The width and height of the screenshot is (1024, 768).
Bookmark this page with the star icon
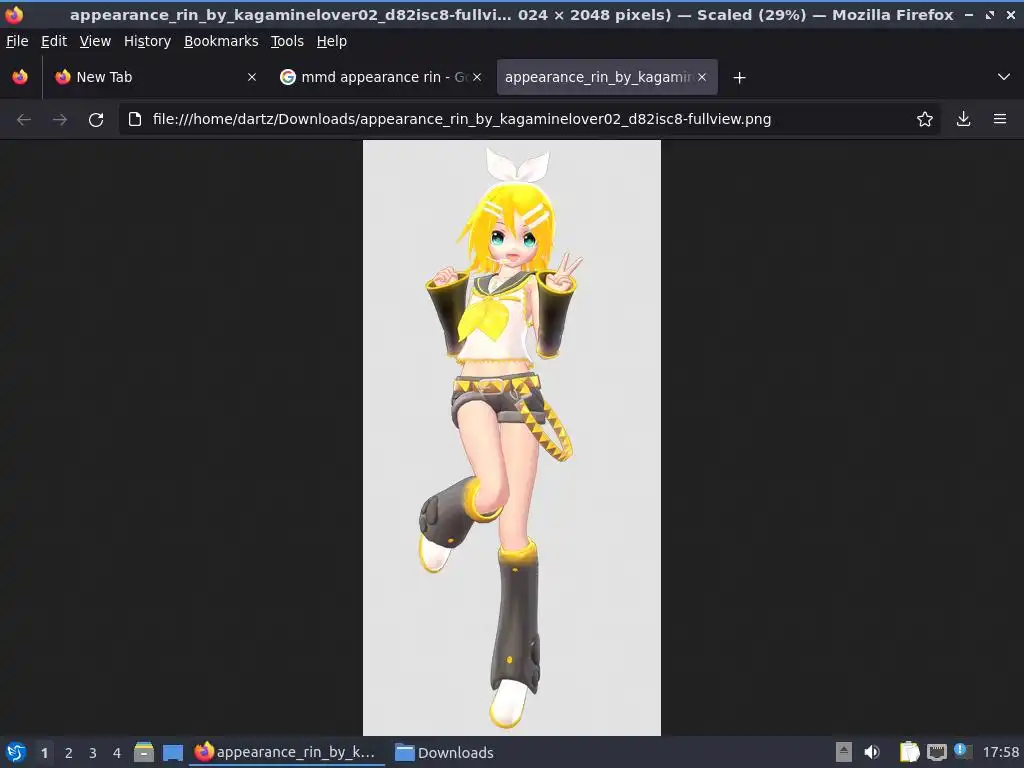click(x=925, y=119)
